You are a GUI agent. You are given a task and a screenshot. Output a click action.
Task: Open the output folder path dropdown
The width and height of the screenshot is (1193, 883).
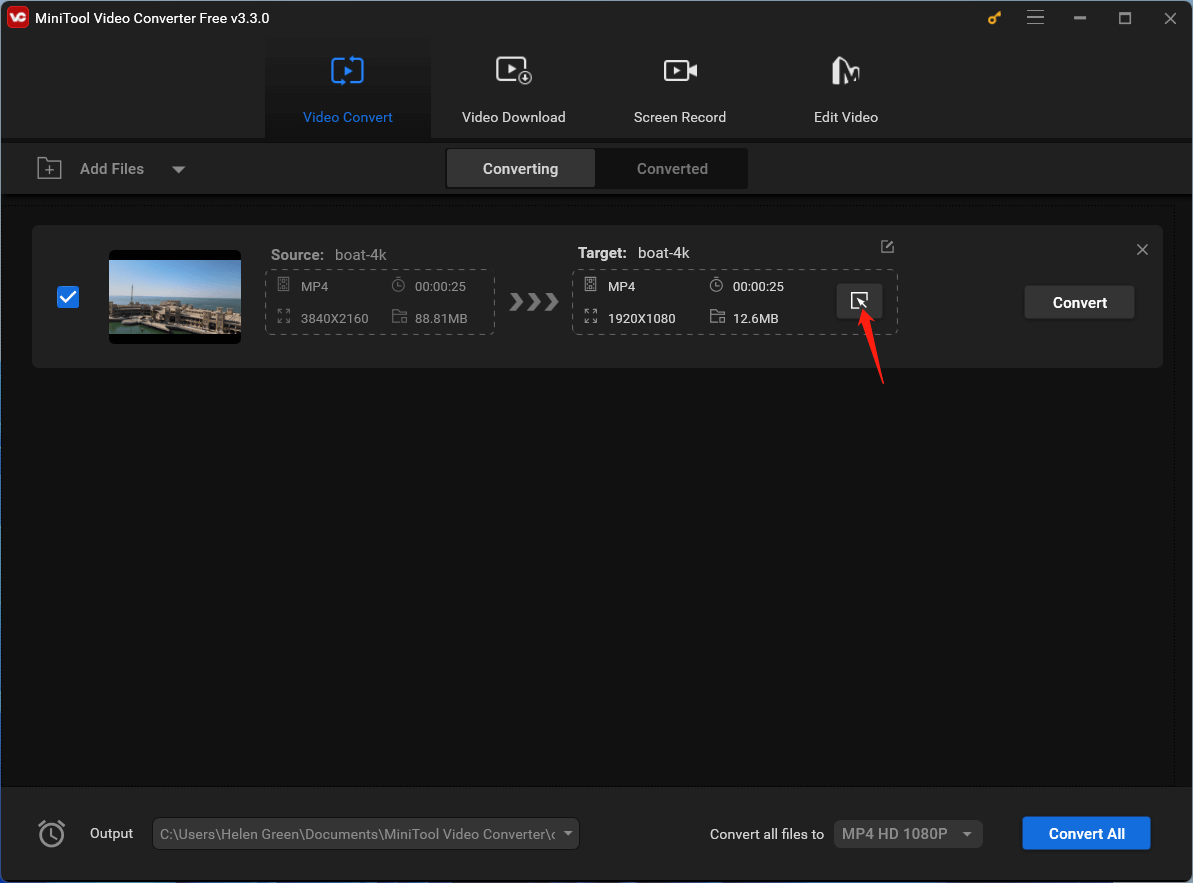point(568,834)
